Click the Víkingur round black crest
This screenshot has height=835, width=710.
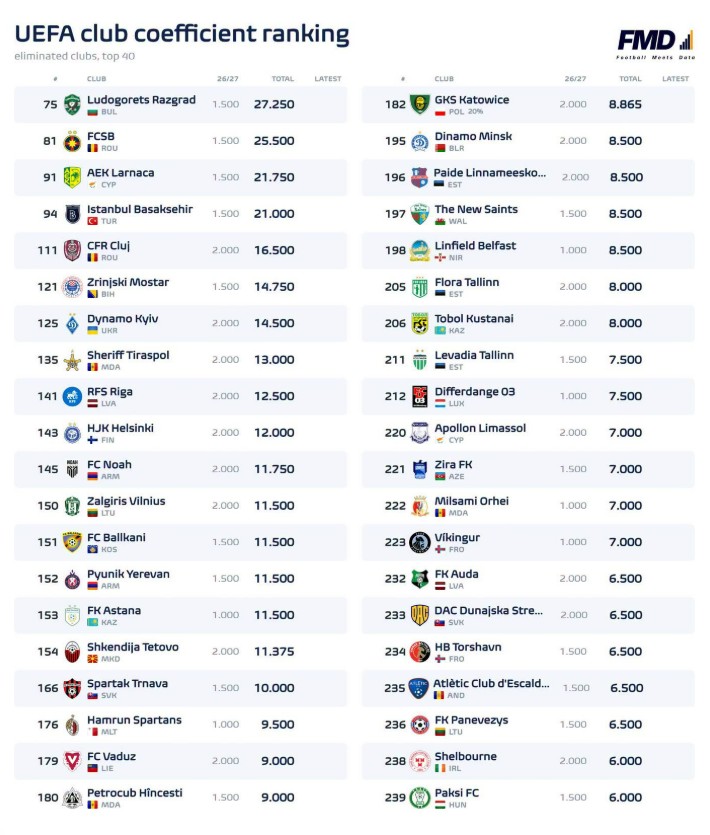420,542
